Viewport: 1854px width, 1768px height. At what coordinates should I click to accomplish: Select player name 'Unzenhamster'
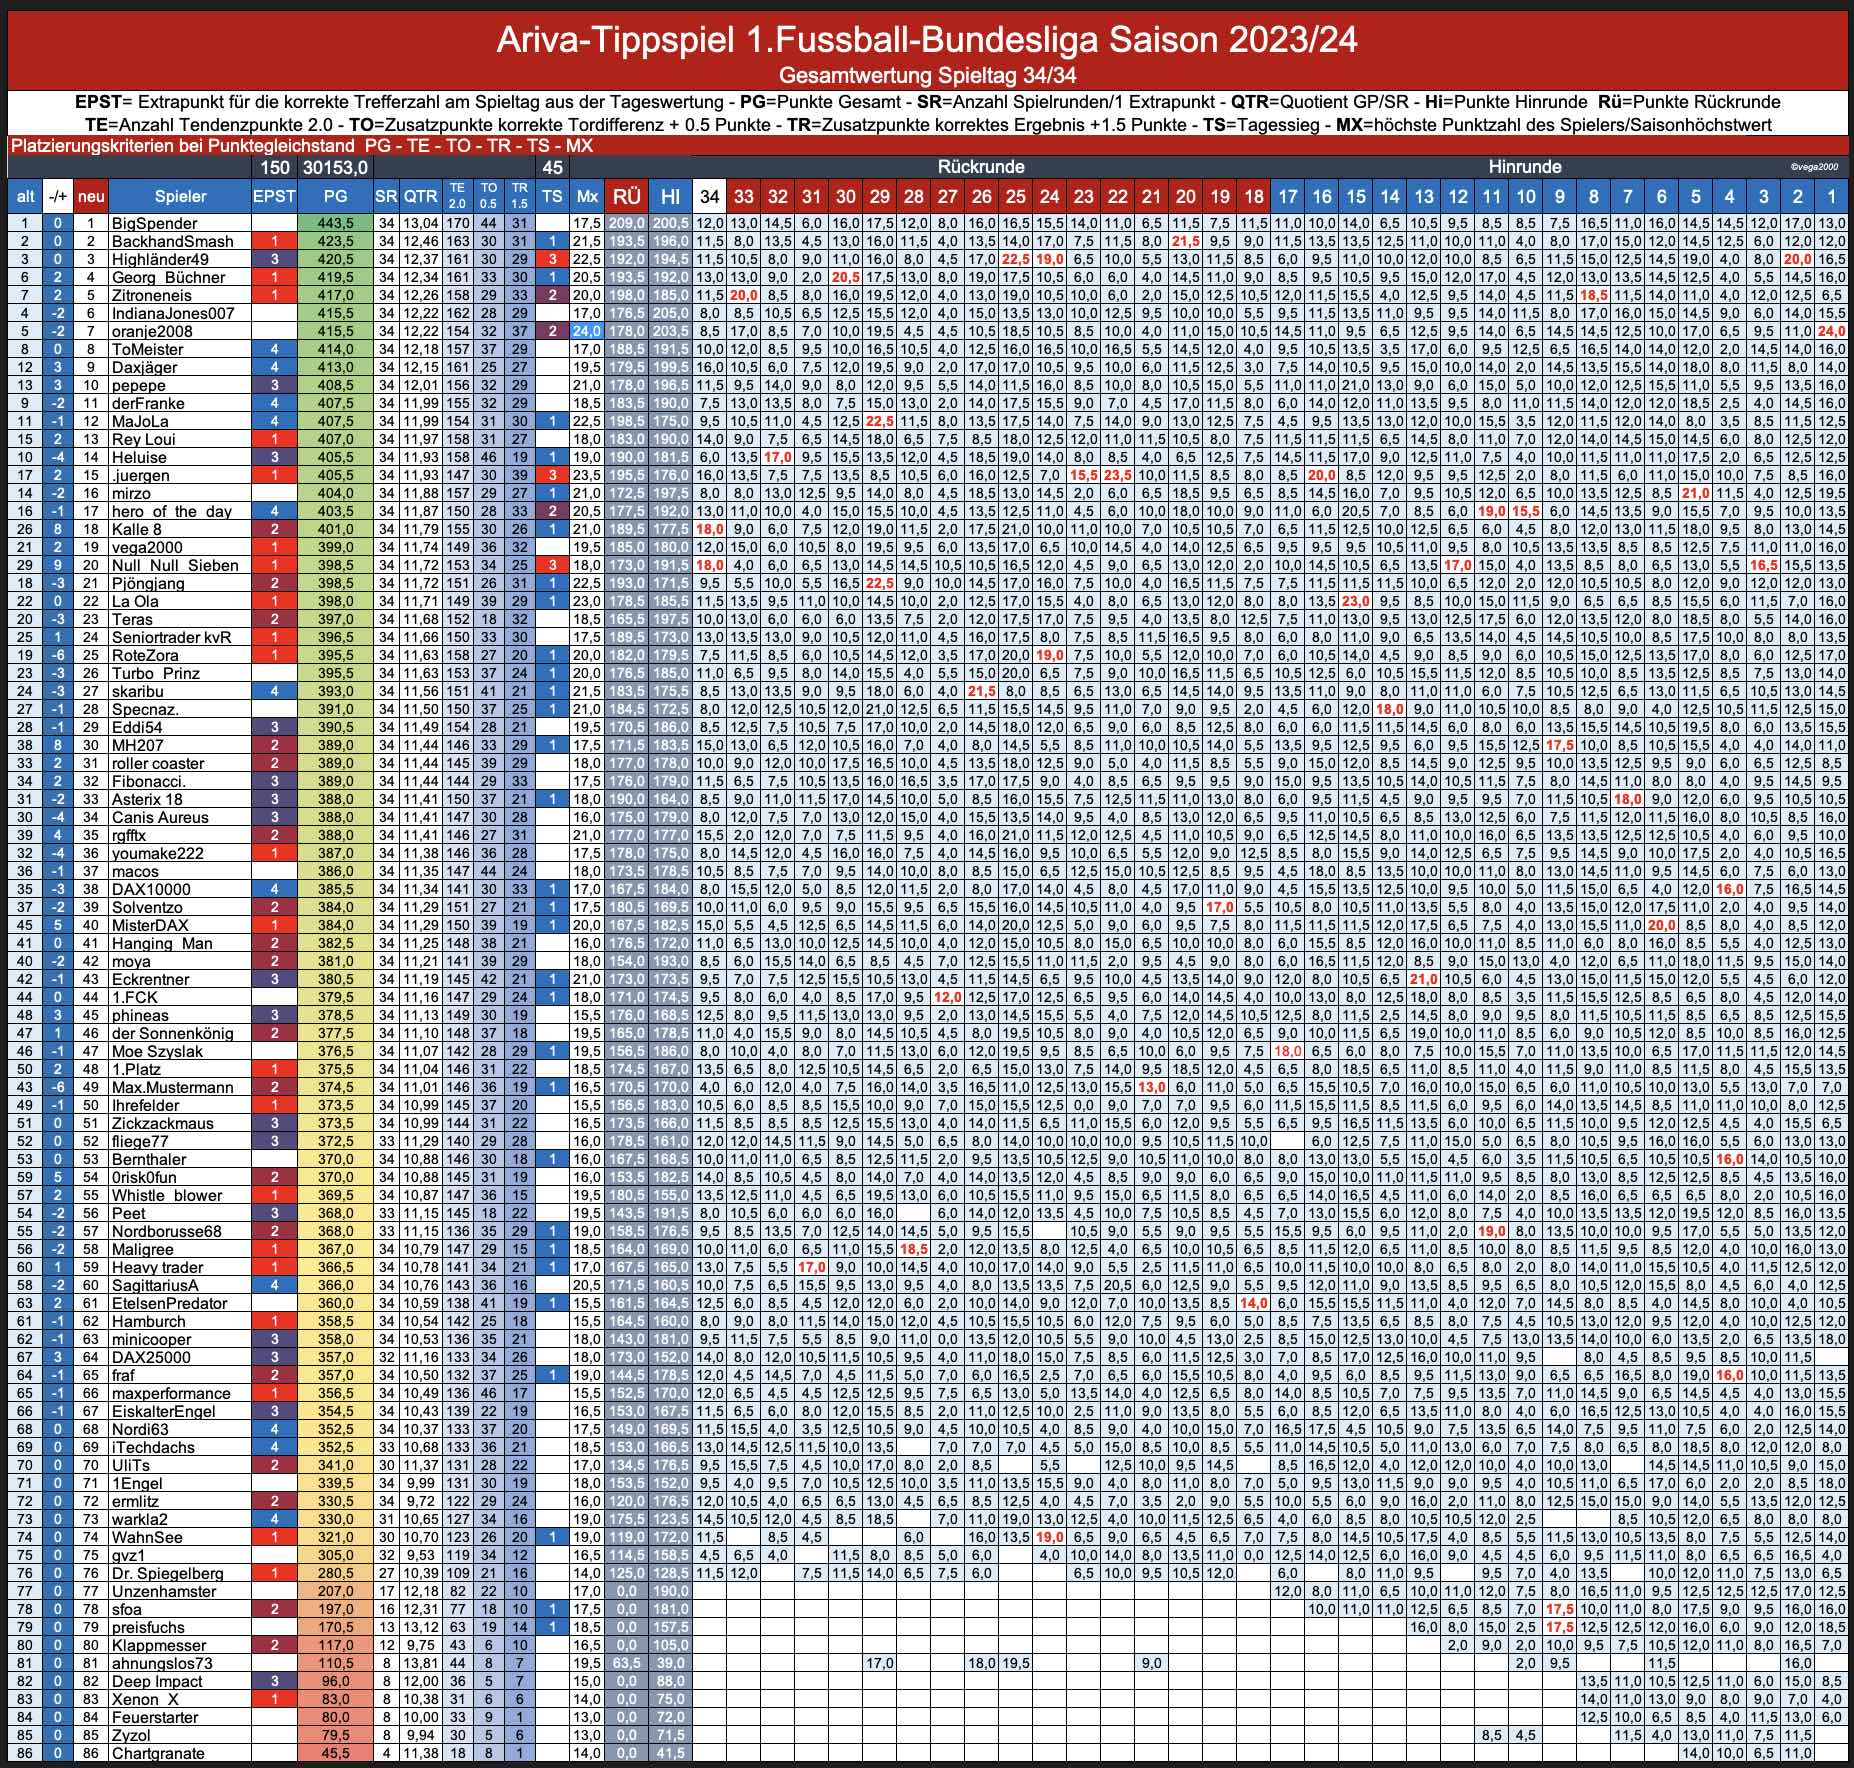163,1591
